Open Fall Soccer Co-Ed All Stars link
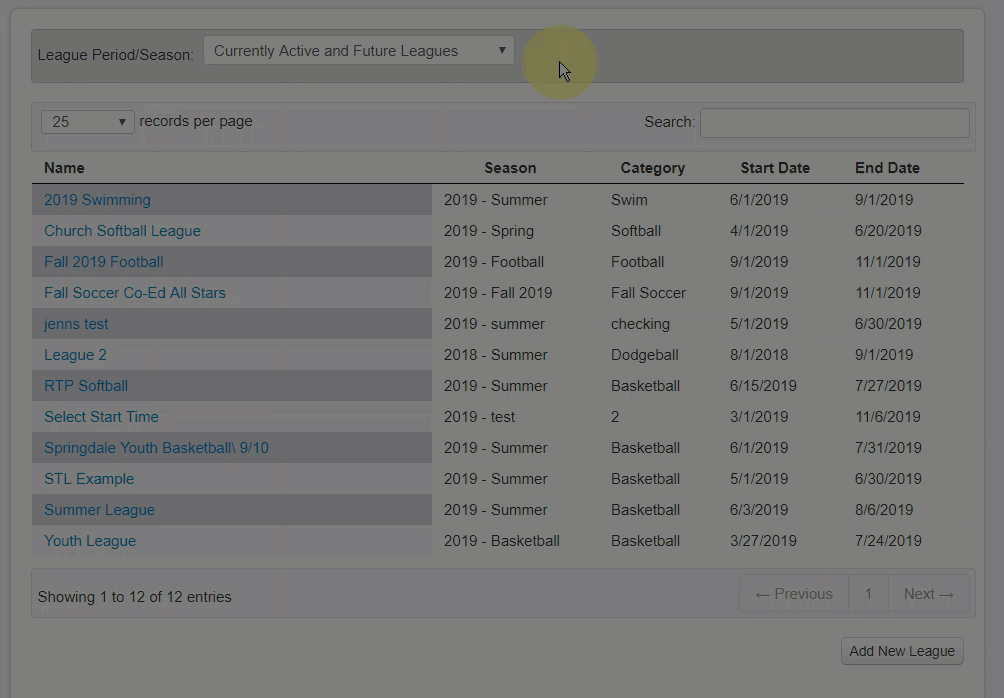The width and height of the screenshot is (1004, 698). pos(135,293)
